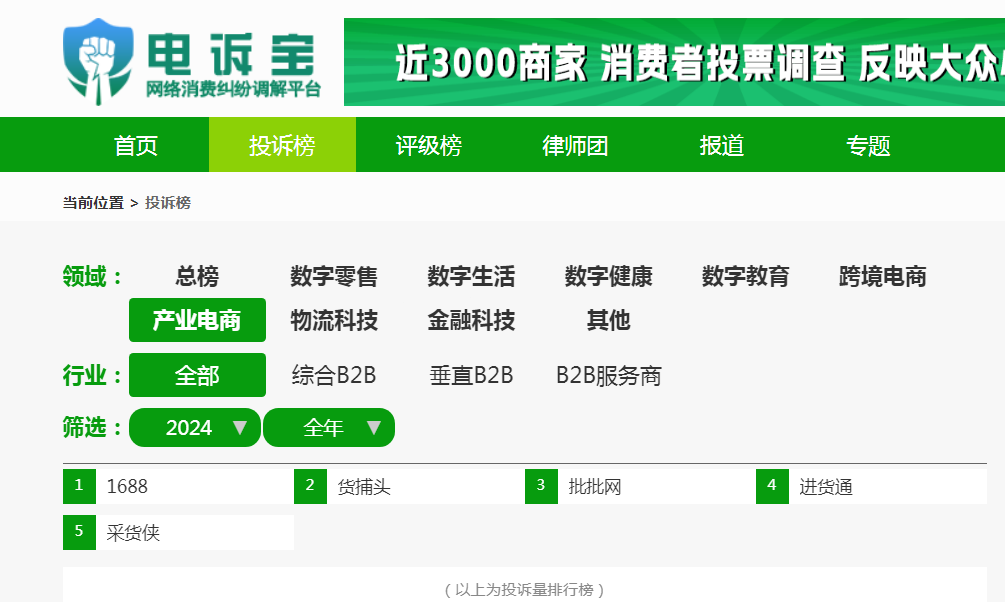
Task: Open the 2024 year dropdown
Action: pyautogui.click(x=195, y=428)
